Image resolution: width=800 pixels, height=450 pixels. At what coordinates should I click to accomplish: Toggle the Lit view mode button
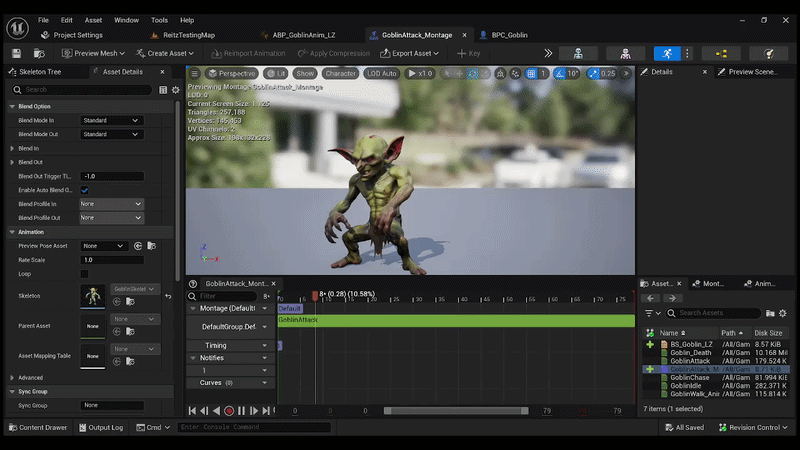276,73
